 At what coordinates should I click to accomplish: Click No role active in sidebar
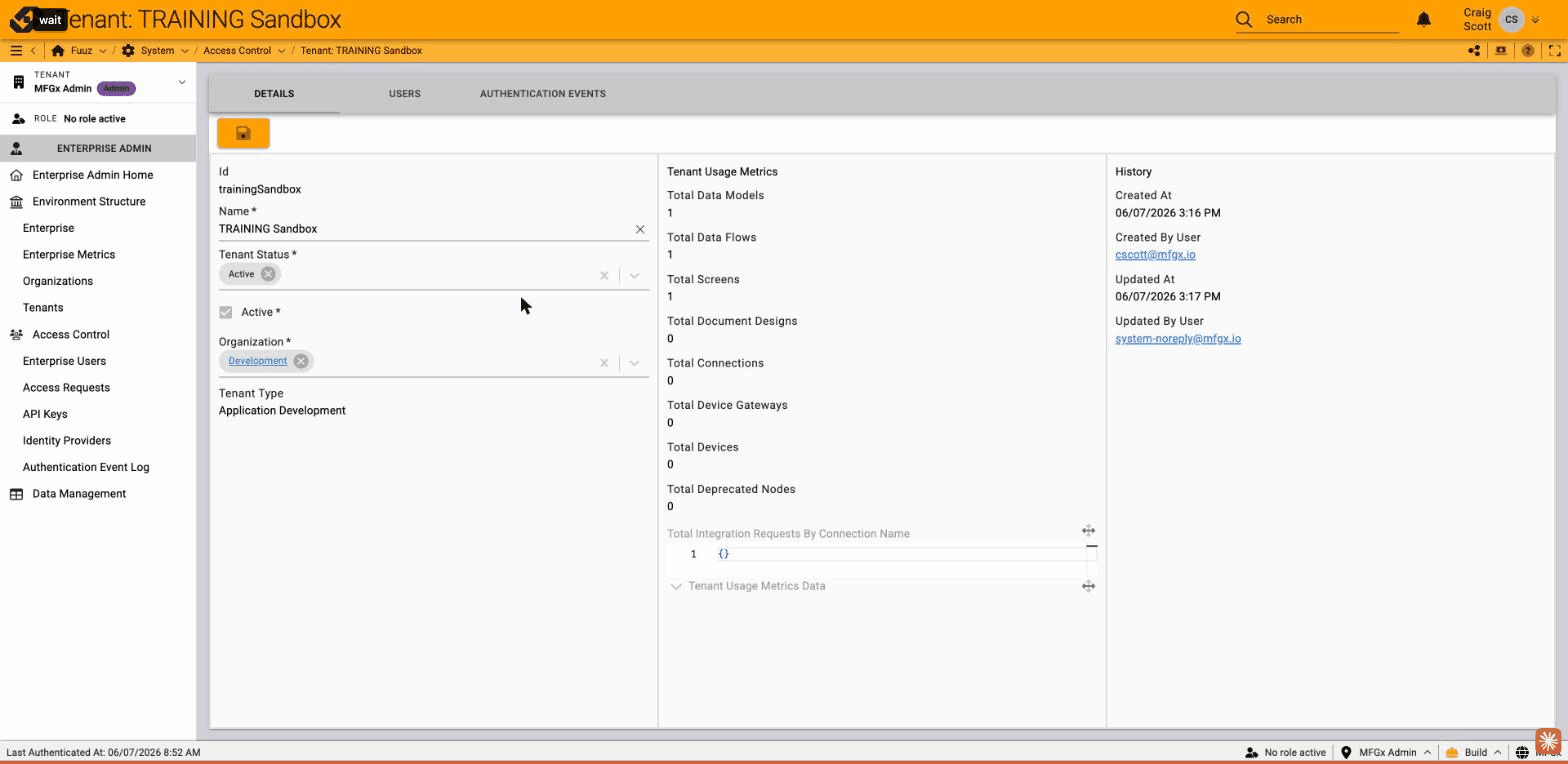(x=94, y=119)
